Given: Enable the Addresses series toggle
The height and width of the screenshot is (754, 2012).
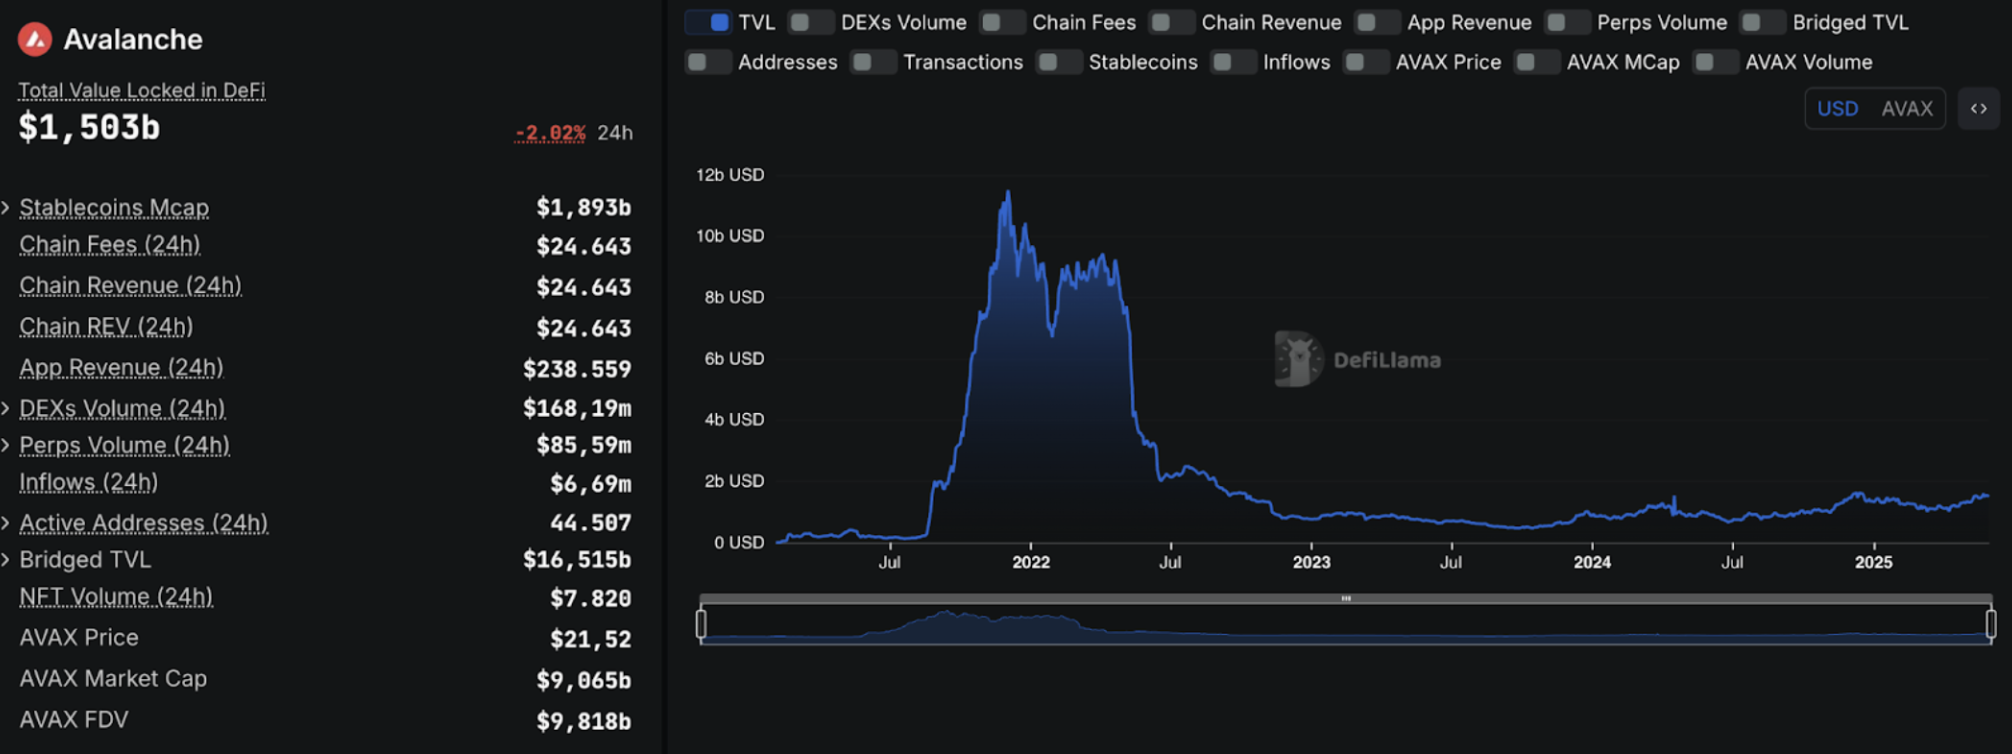Looking at the screenshot, I should [708, 62].
